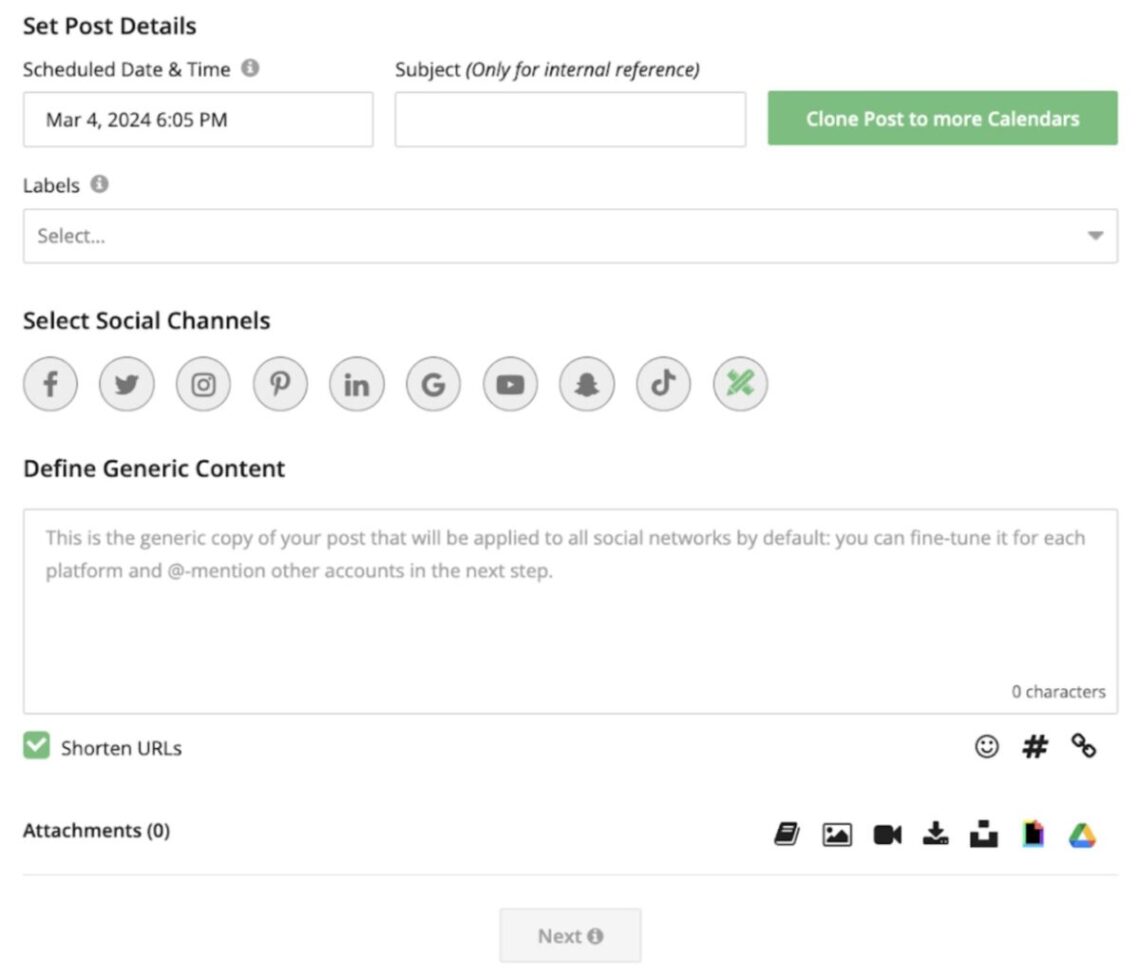Select the YouTube social channel
Screen dimensions: 1140x979
tap(509, 383)
